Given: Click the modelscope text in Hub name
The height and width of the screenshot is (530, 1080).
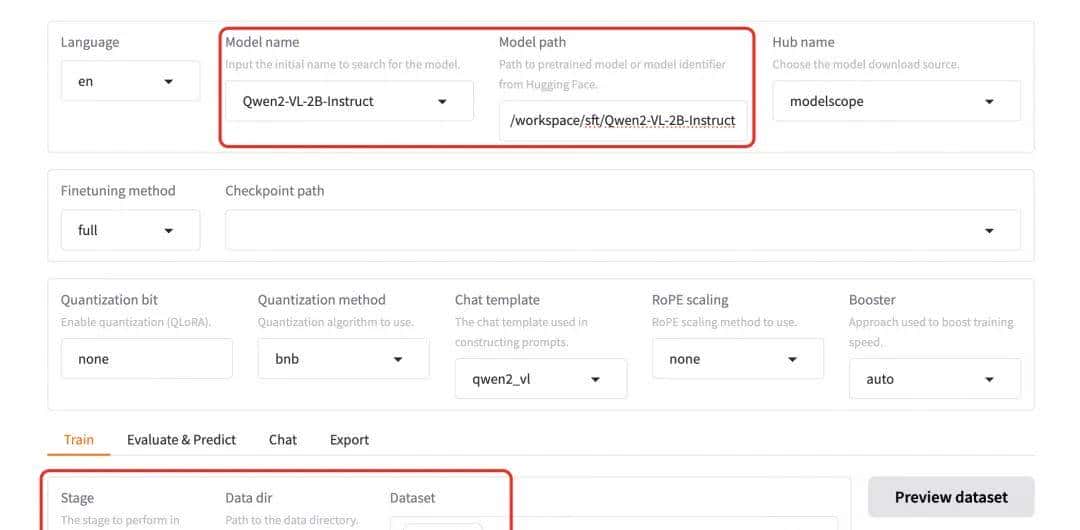Looking at the screenshot, I should pyautogui.click(x=826, y=101).
